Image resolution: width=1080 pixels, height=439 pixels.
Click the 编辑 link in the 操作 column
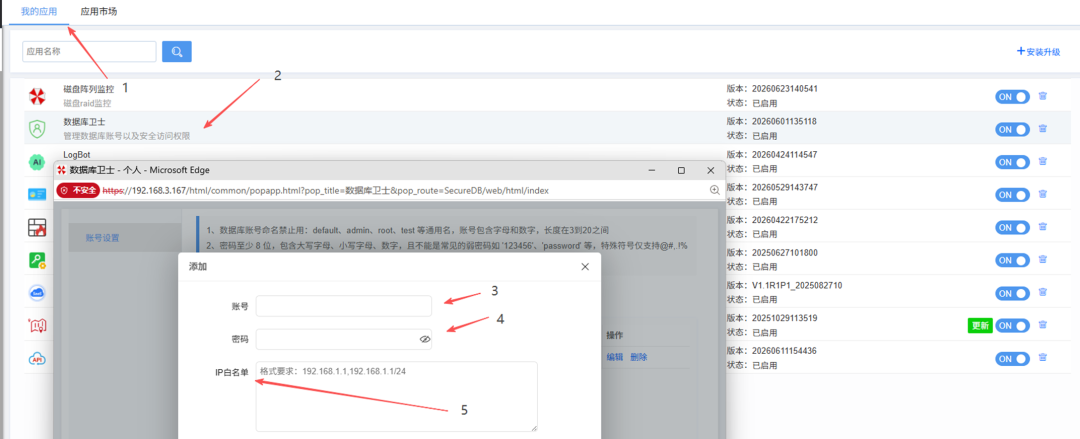[614, 357]
